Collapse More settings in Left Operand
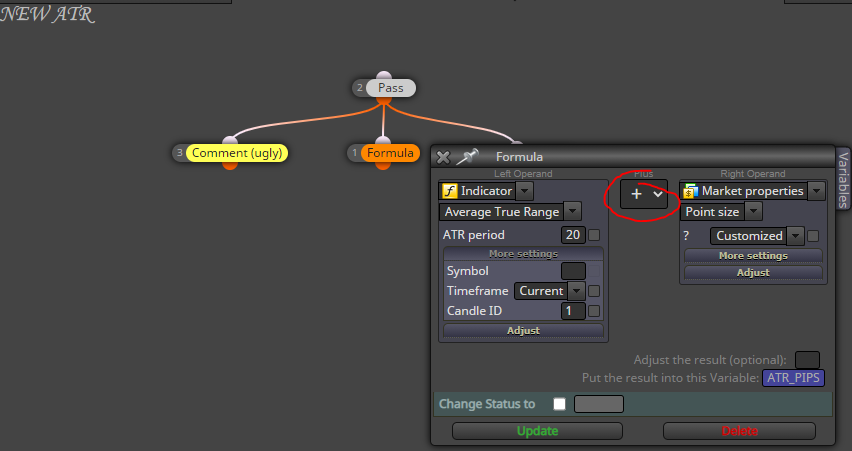852x451 pixels. [523, 254]
